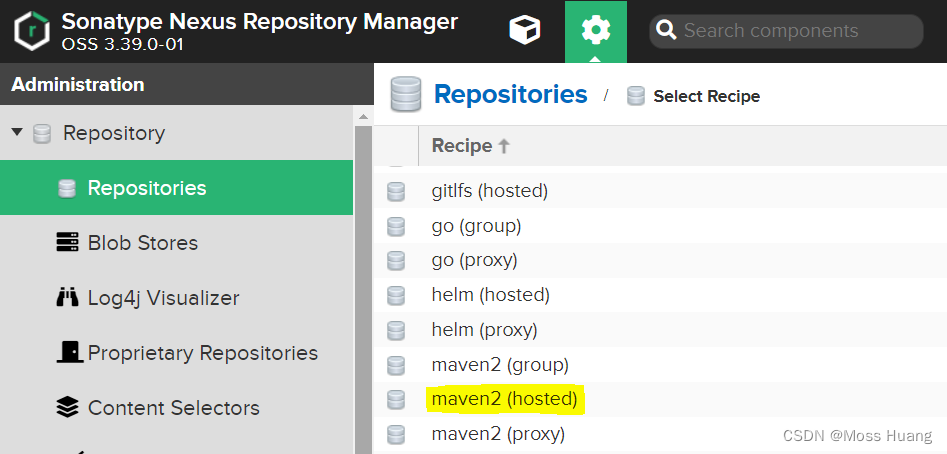Open the Administration gear icon
The height and width of the screenshot is (454, 947).
pos(595,31)
